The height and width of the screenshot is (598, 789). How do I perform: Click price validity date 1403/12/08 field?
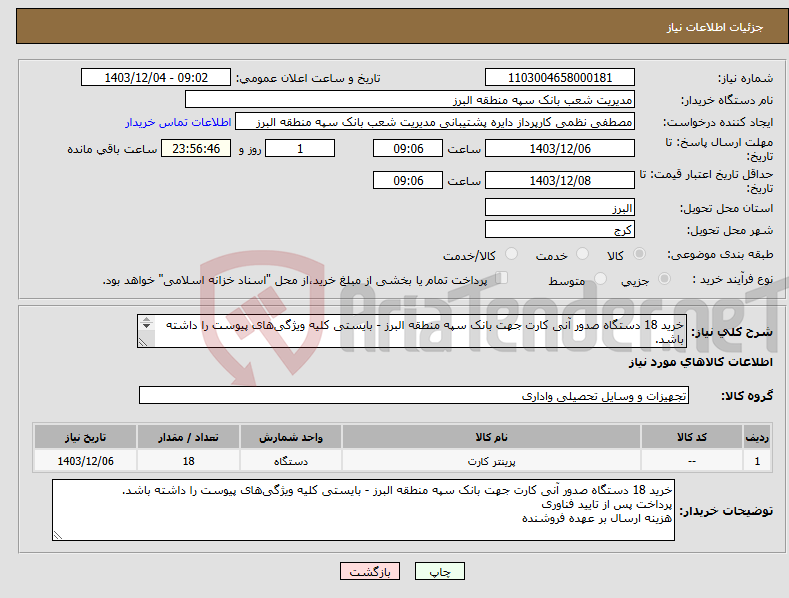point(560,180)
